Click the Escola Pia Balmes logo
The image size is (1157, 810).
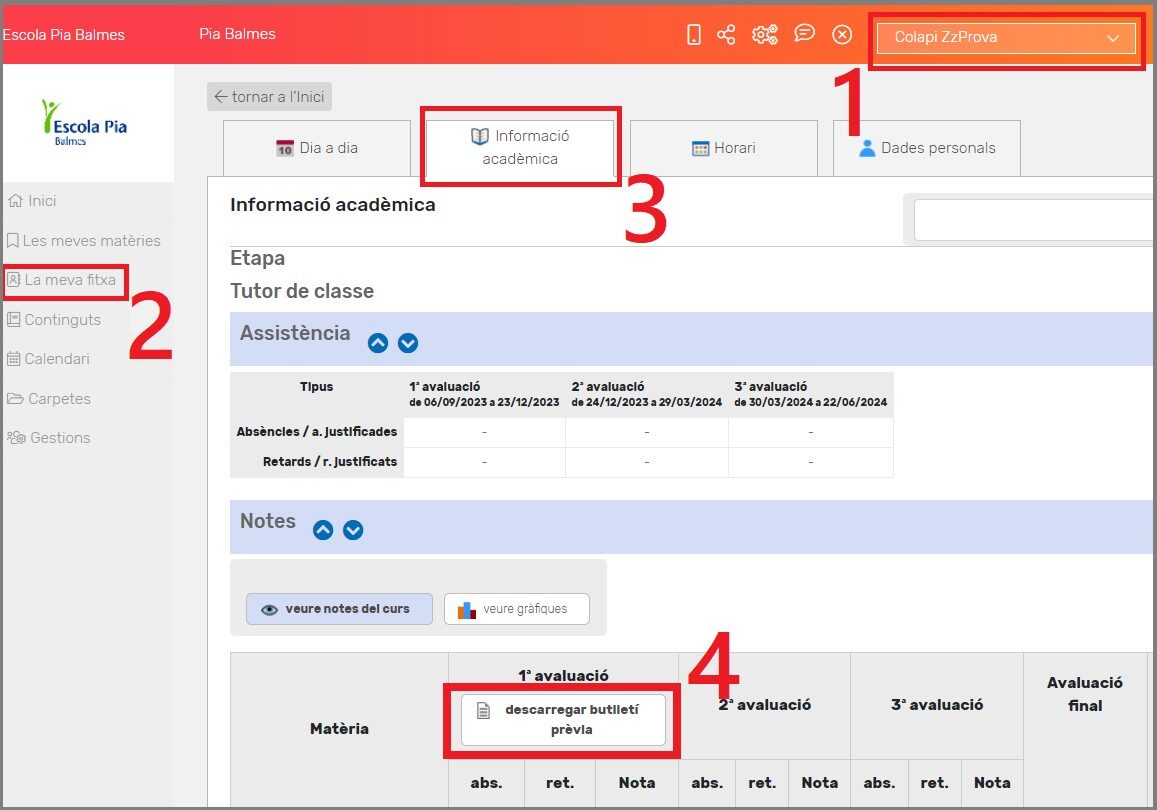[85, 122]
